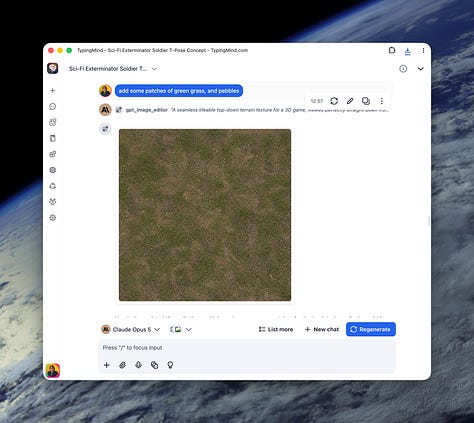Open the message's three-dot options menu

(x=382, y=101)
